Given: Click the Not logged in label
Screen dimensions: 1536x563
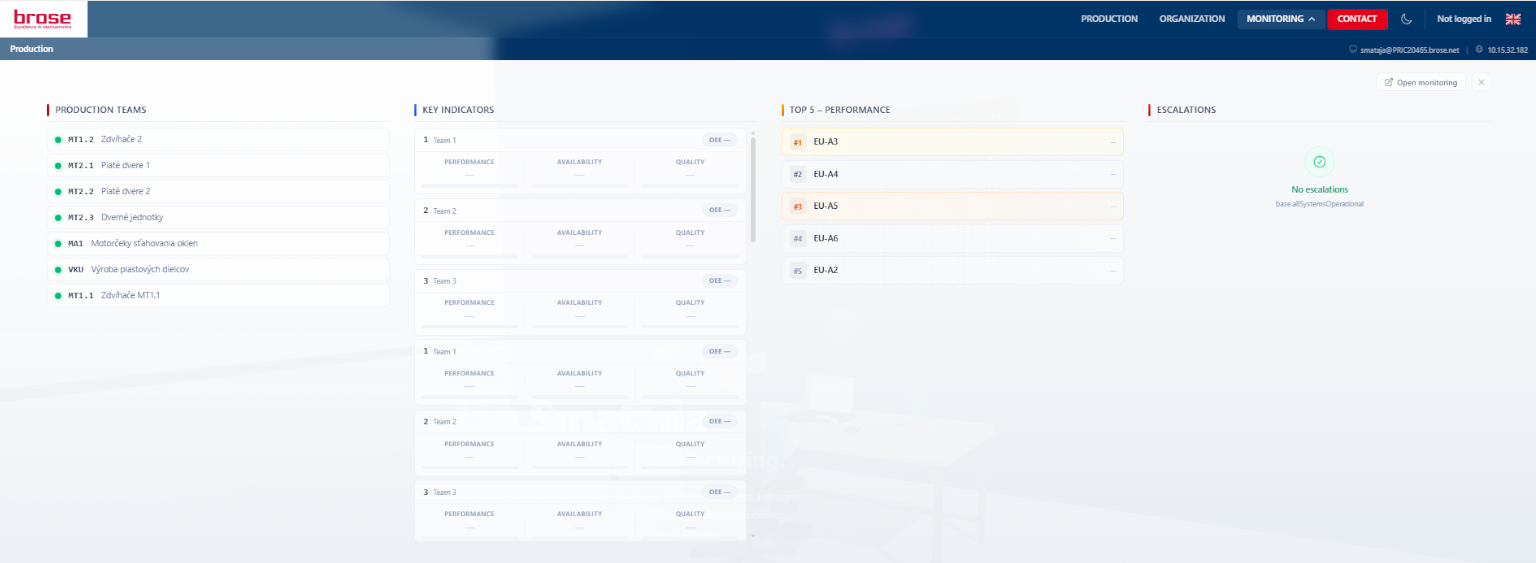Looking at the screenshot, I should pos(1464,19).
